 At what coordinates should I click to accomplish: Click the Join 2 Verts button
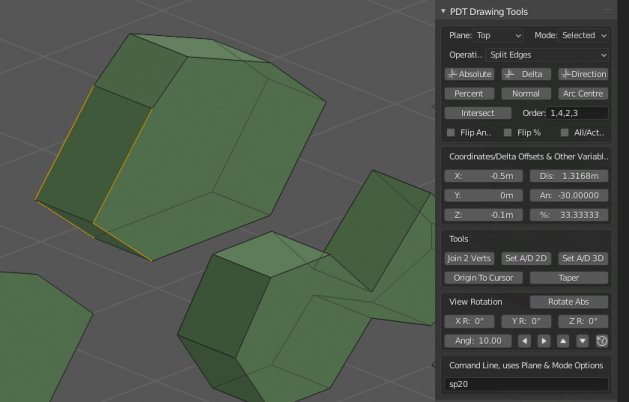pos(469,258)
